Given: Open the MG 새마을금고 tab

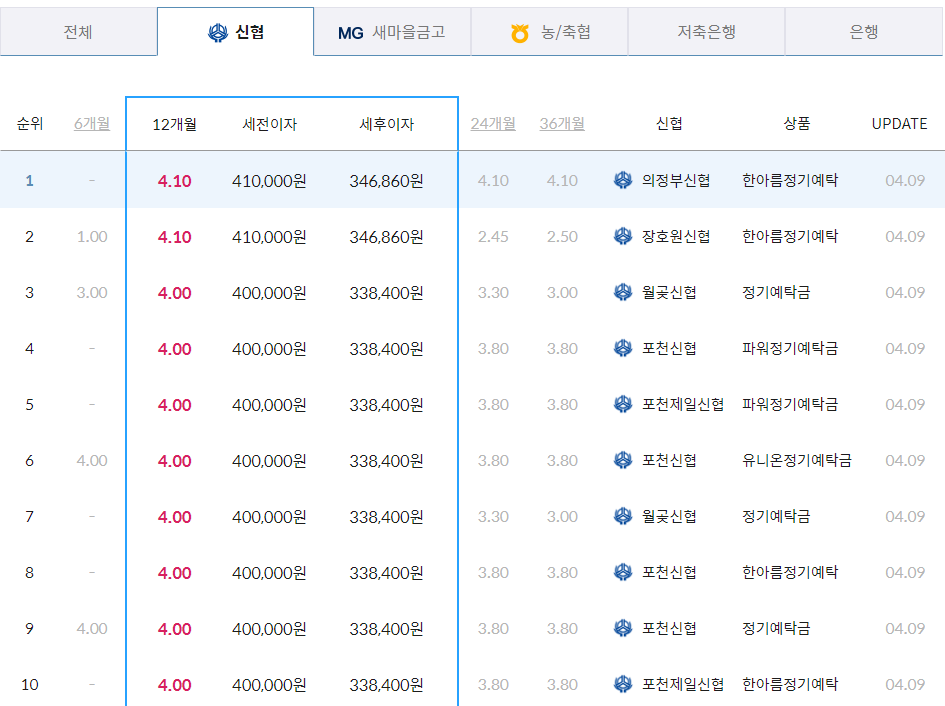Looking at the screenshot, I should (x=392, y=32).
